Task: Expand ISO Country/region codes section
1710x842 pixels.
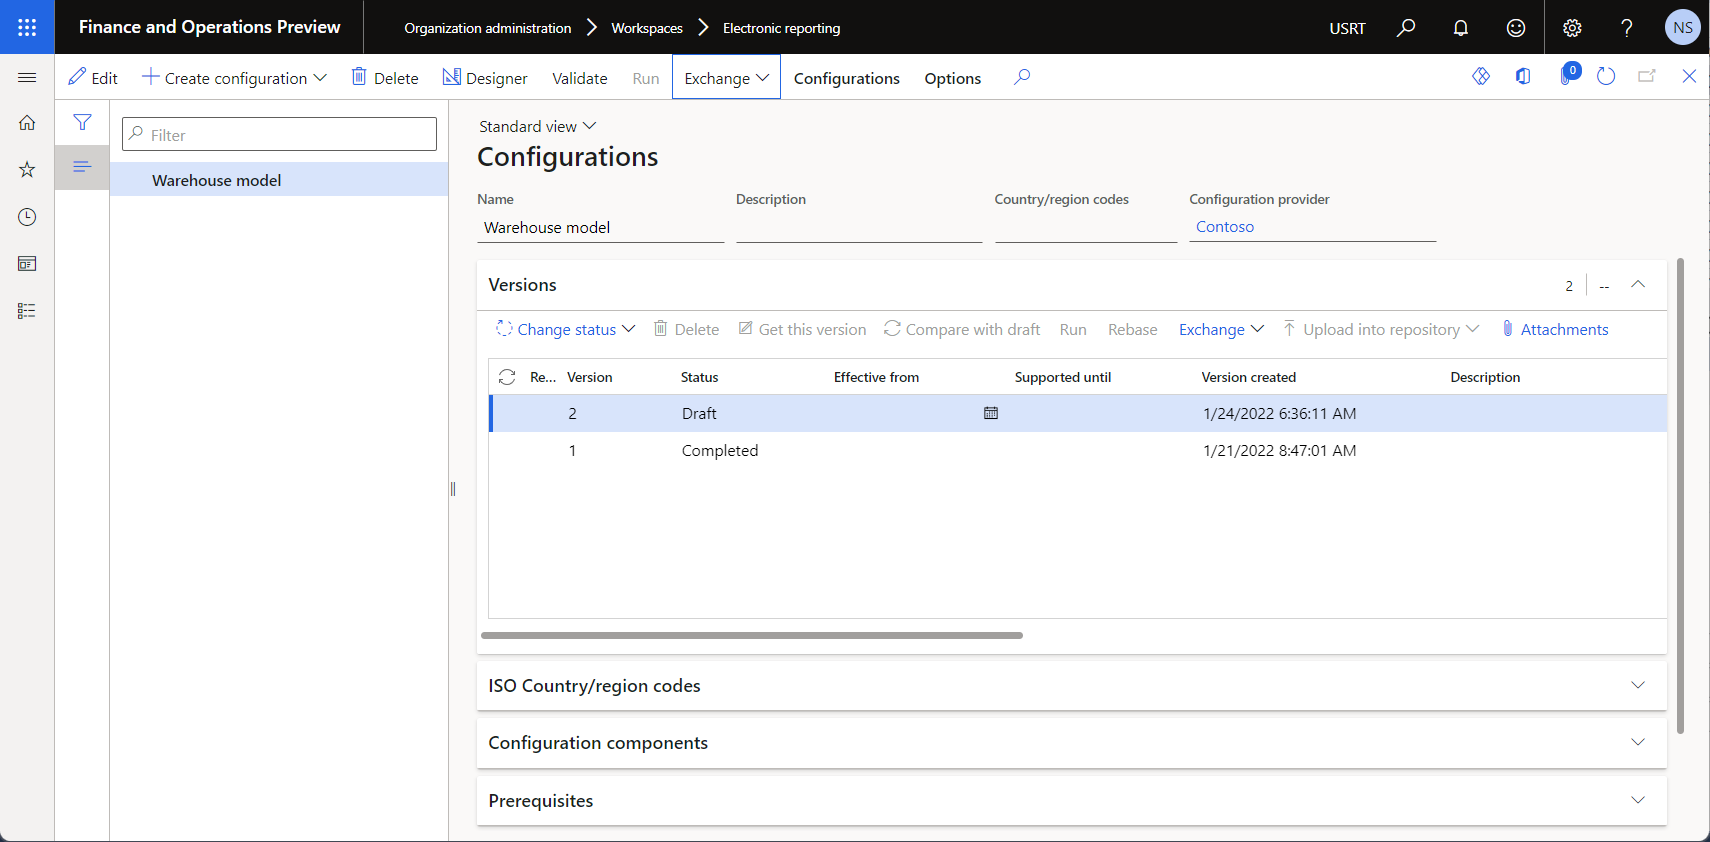Action: pos(1072,686)
